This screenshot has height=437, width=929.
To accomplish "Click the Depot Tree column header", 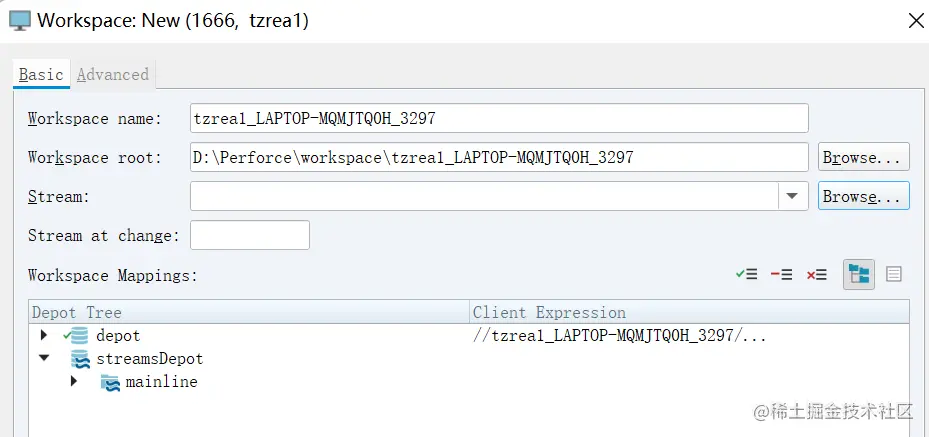I will coord(249,312).
